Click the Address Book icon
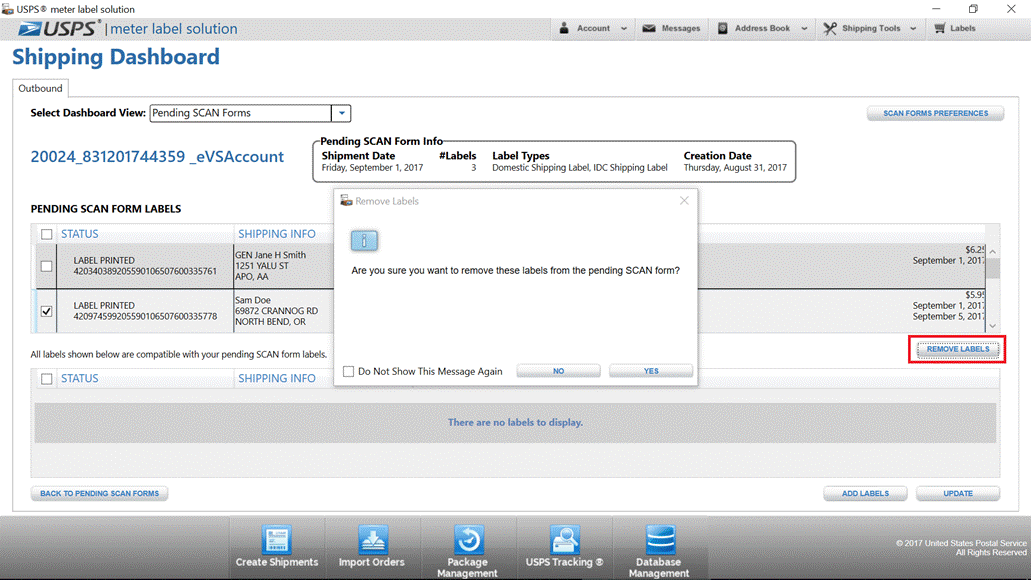The image size is (1031, 580). pyautogui.click(x=723, y=28)
